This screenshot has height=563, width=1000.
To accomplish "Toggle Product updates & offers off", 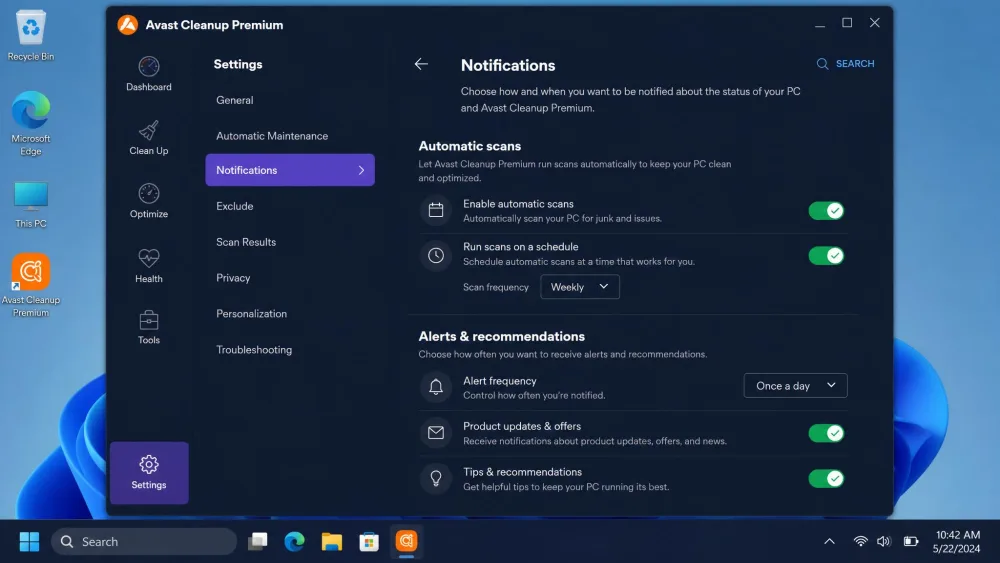I will pyautogui.click(x=826, y=433).
